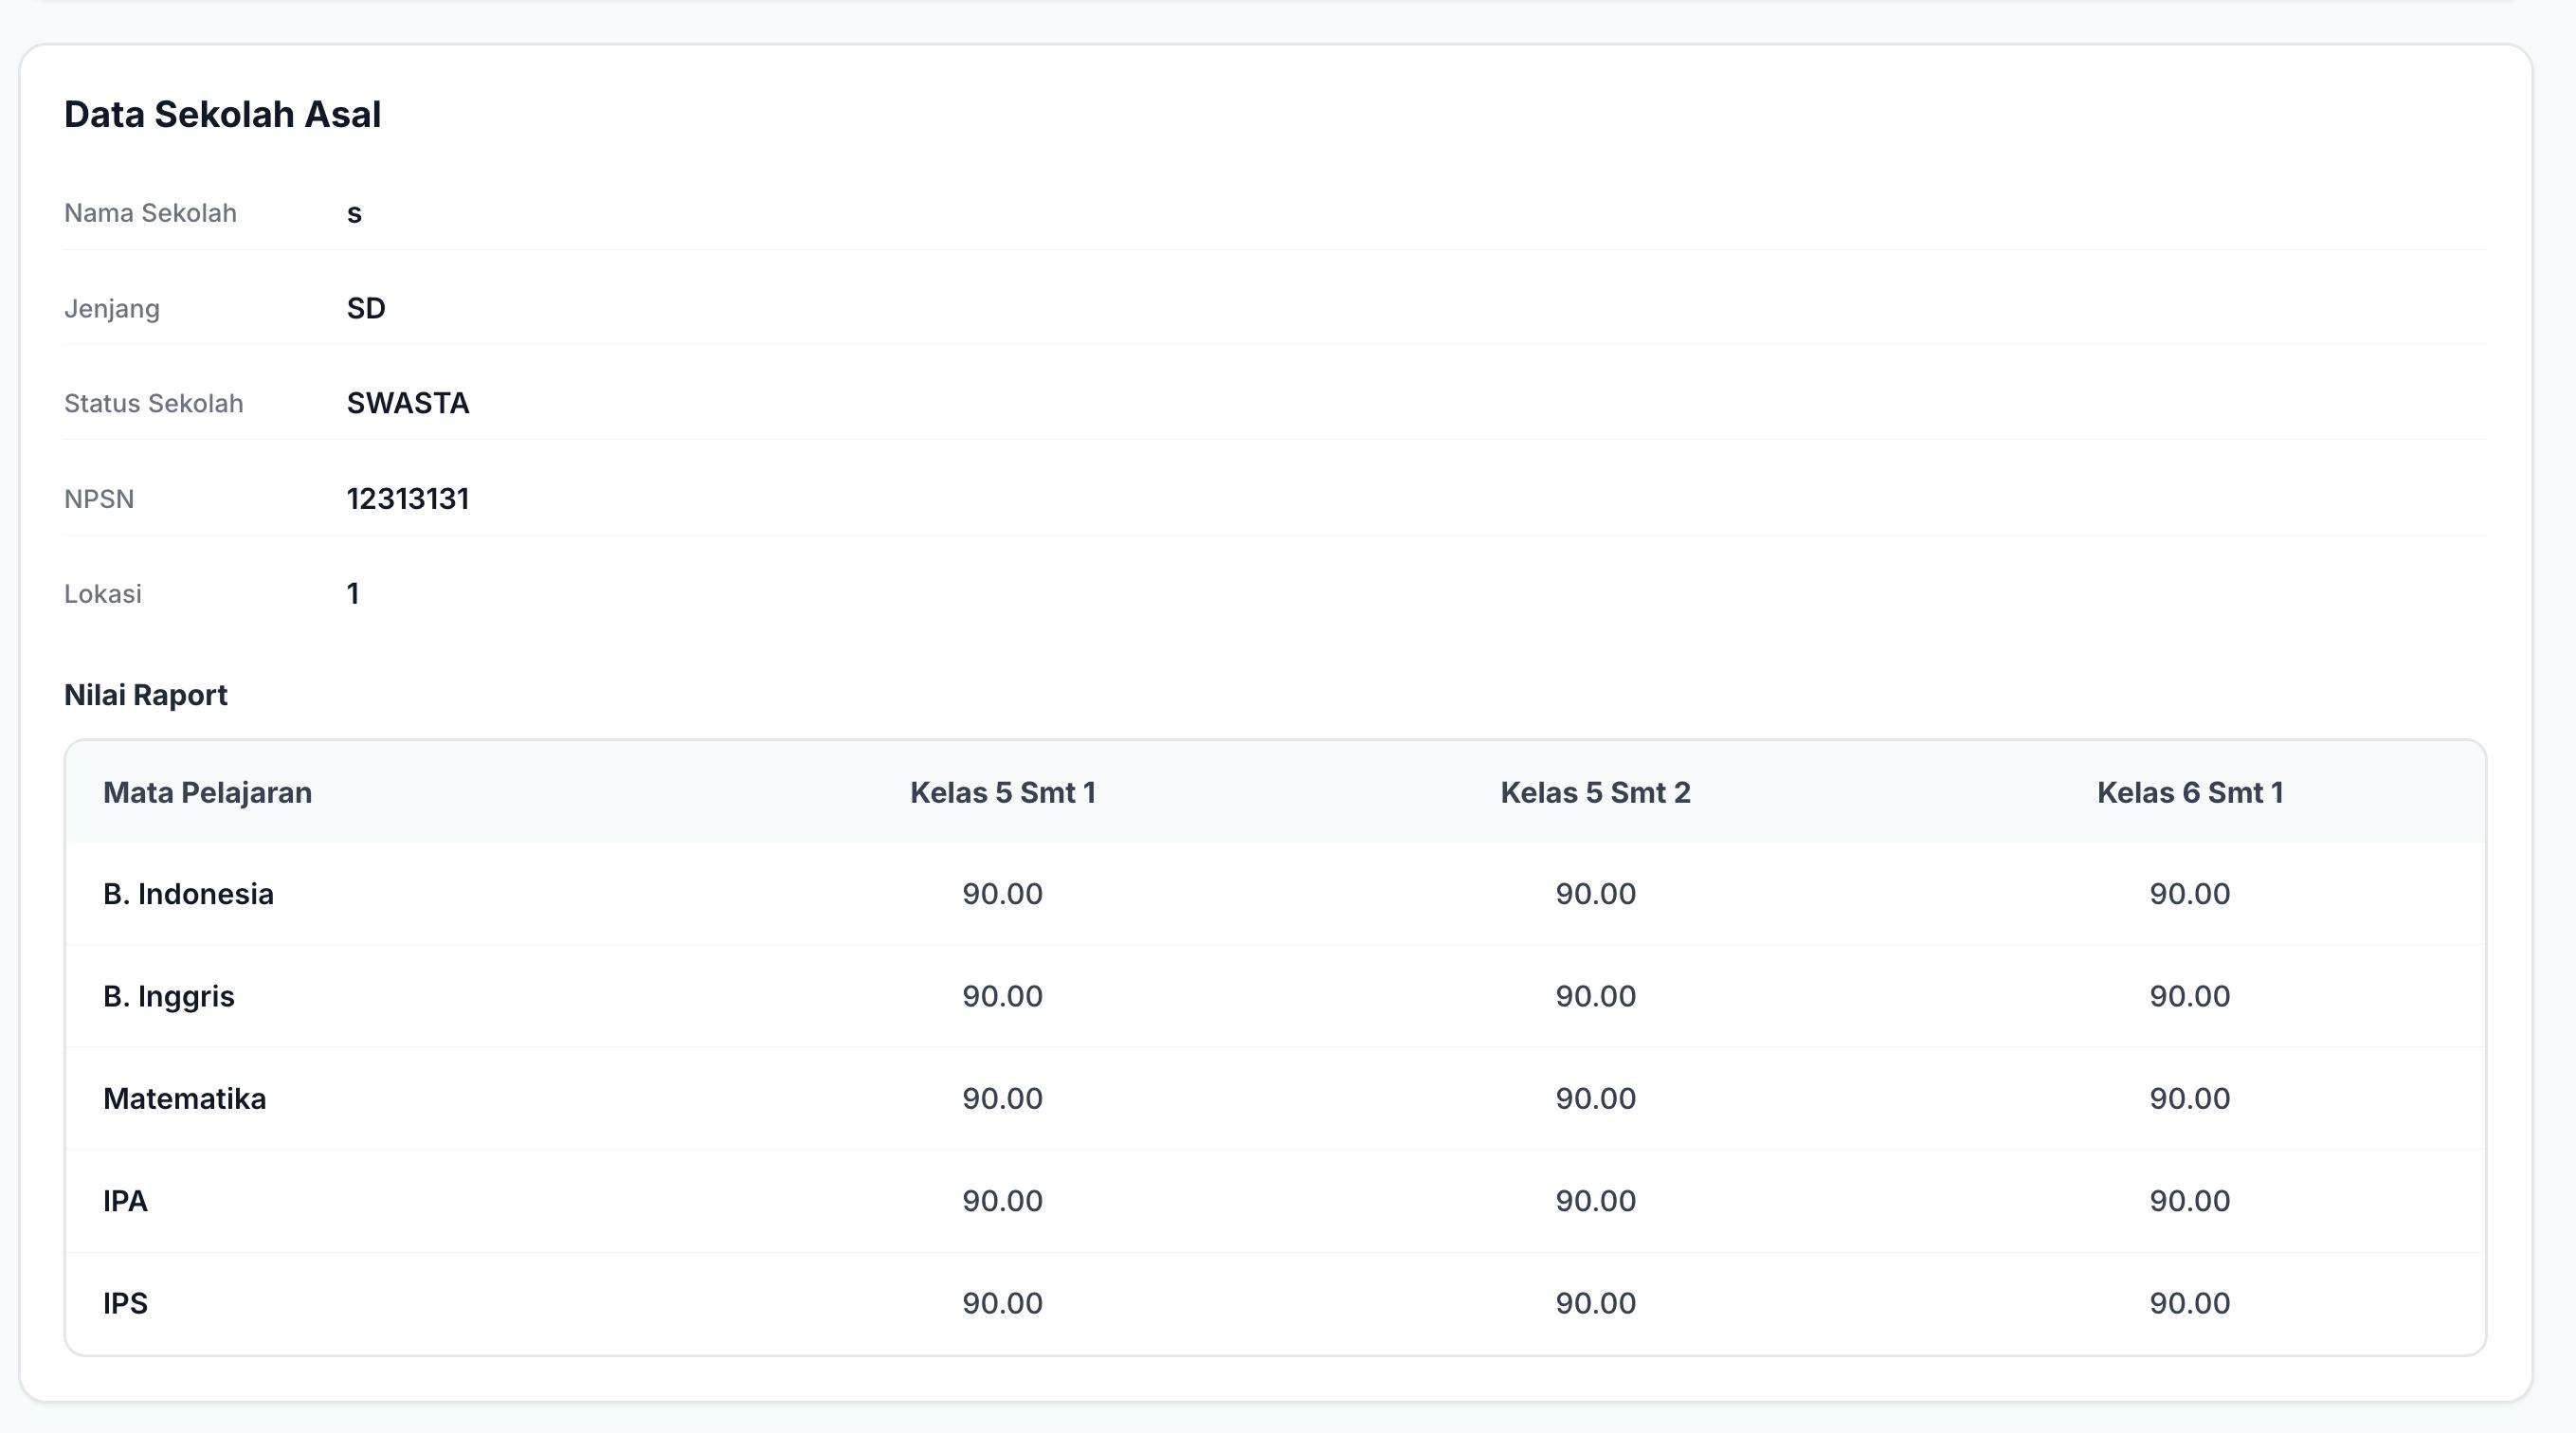Viewport: 2576px width, 1433px height.
Task: Select the B. Inggris row label
Action: [169, 997]
